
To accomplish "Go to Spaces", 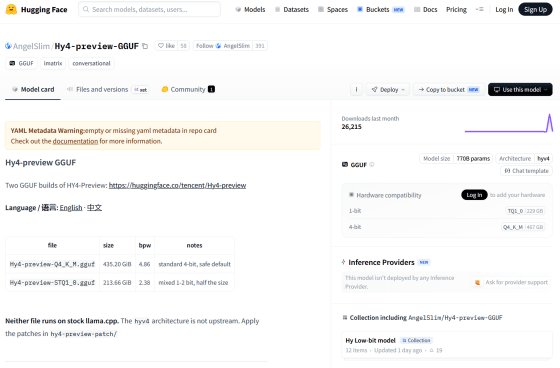I will coord(333,10).
